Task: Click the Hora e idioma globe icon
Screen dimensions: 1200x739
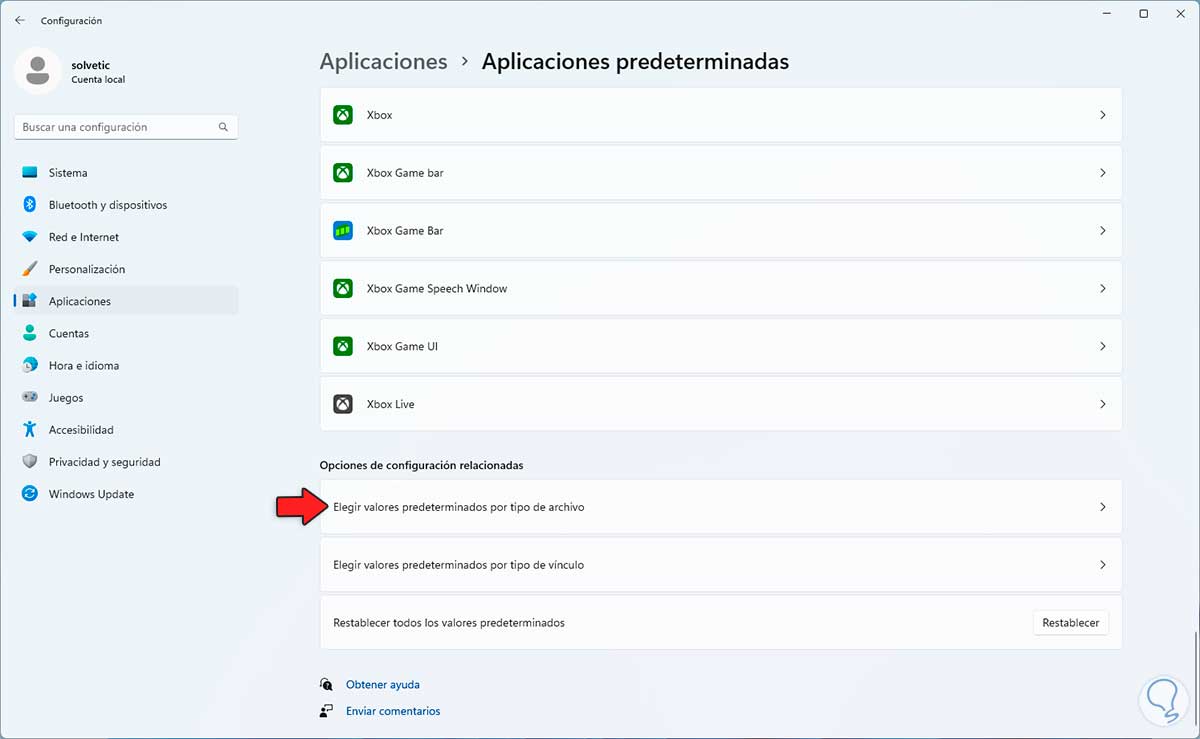Action: pyautogui.click(x=30, y=365)
